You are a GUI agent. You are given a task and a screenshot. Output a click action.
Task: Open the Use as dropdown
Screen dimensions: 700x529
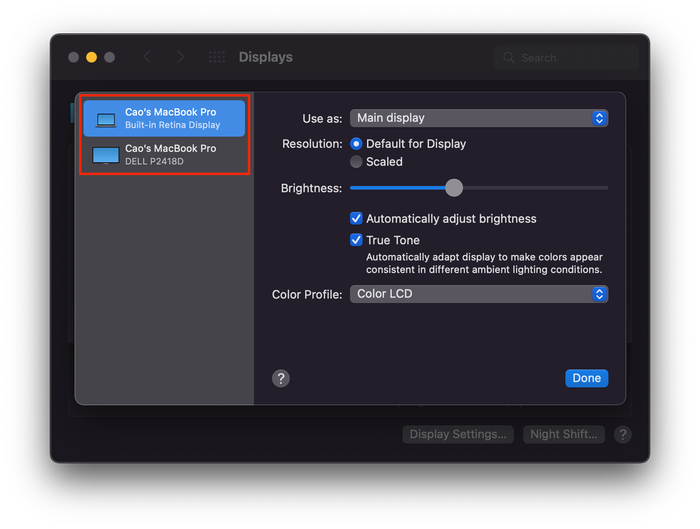point(479,118)
